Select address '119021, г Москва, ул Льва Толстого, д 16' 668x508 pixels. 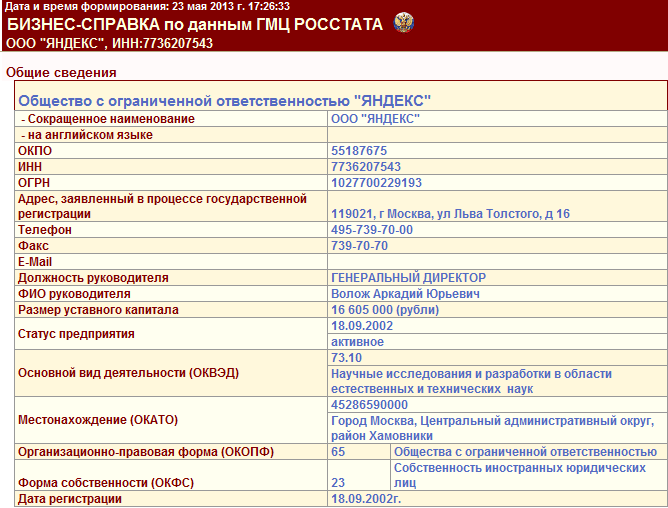point(450,214)
